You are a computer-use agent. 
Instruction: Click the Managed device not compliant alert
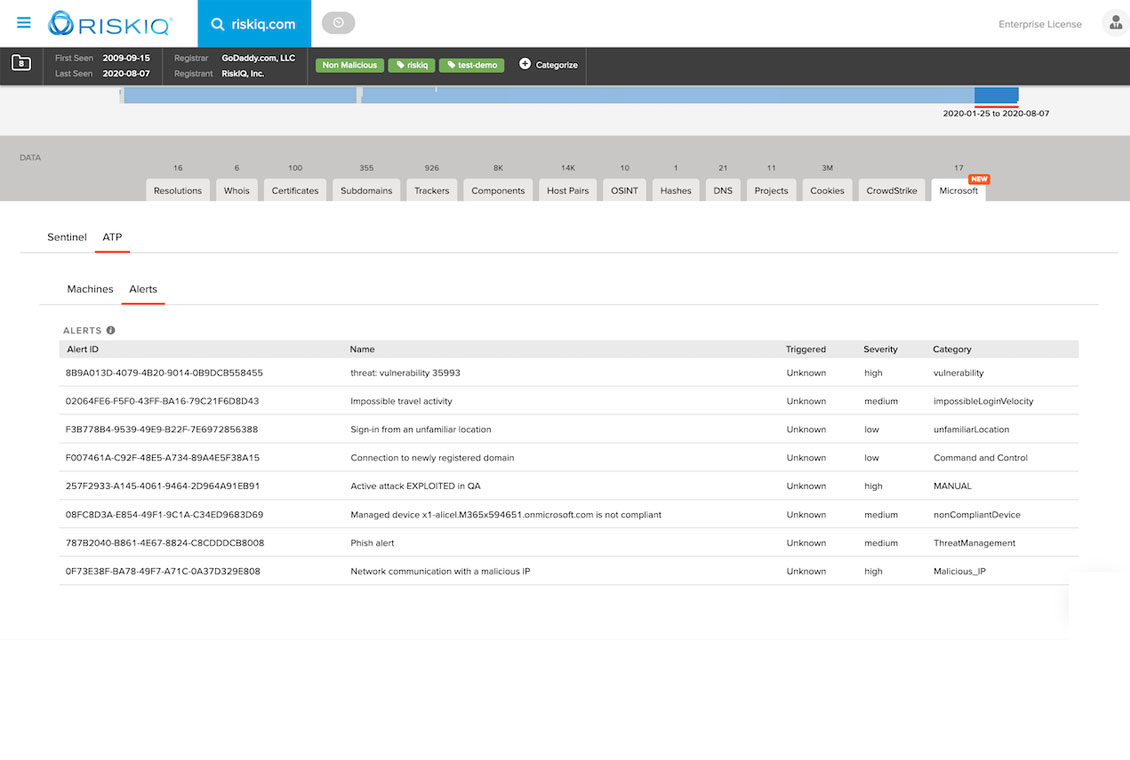point(506,515)
